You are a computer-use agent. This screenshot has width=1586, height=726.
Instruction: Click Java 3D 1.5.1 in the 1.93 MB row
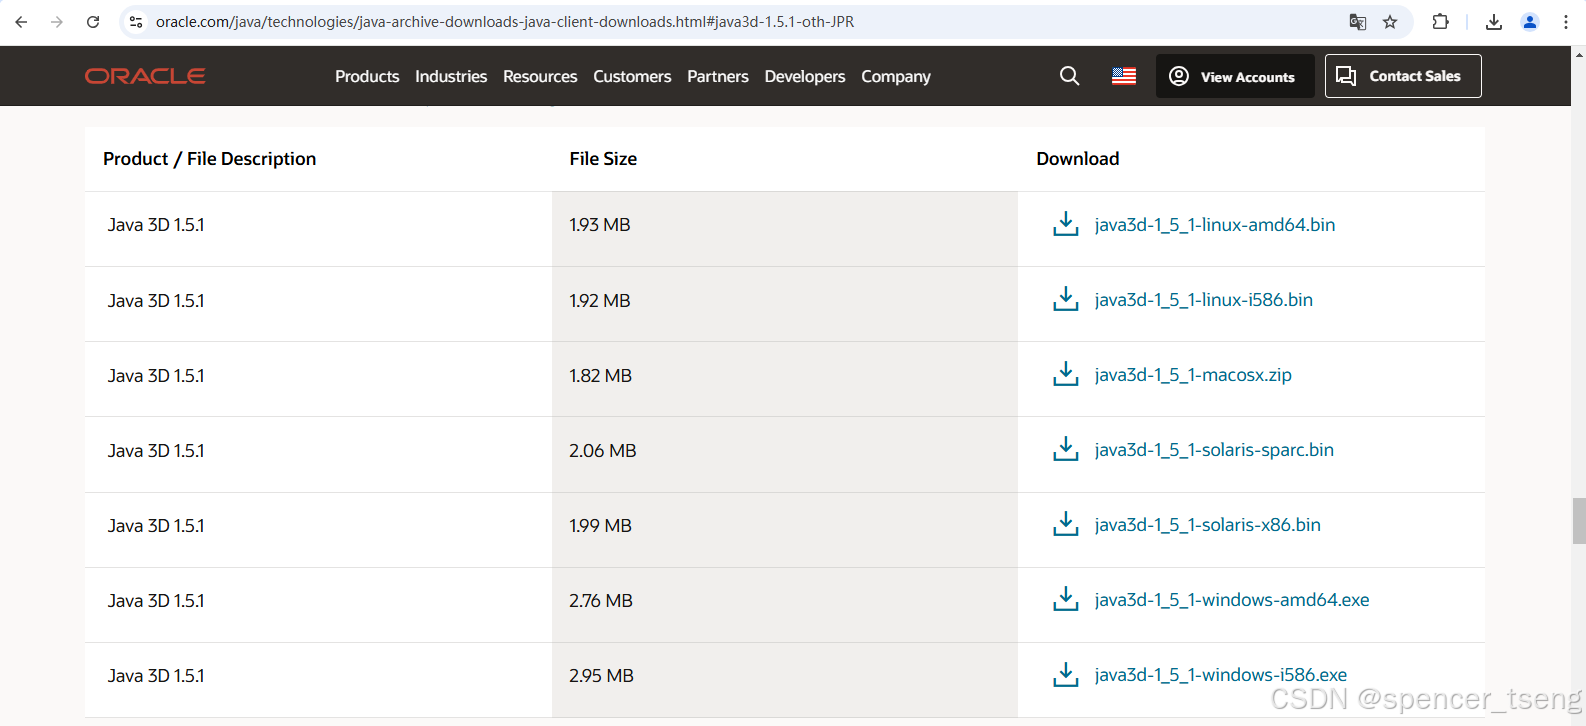coord(156,225)
